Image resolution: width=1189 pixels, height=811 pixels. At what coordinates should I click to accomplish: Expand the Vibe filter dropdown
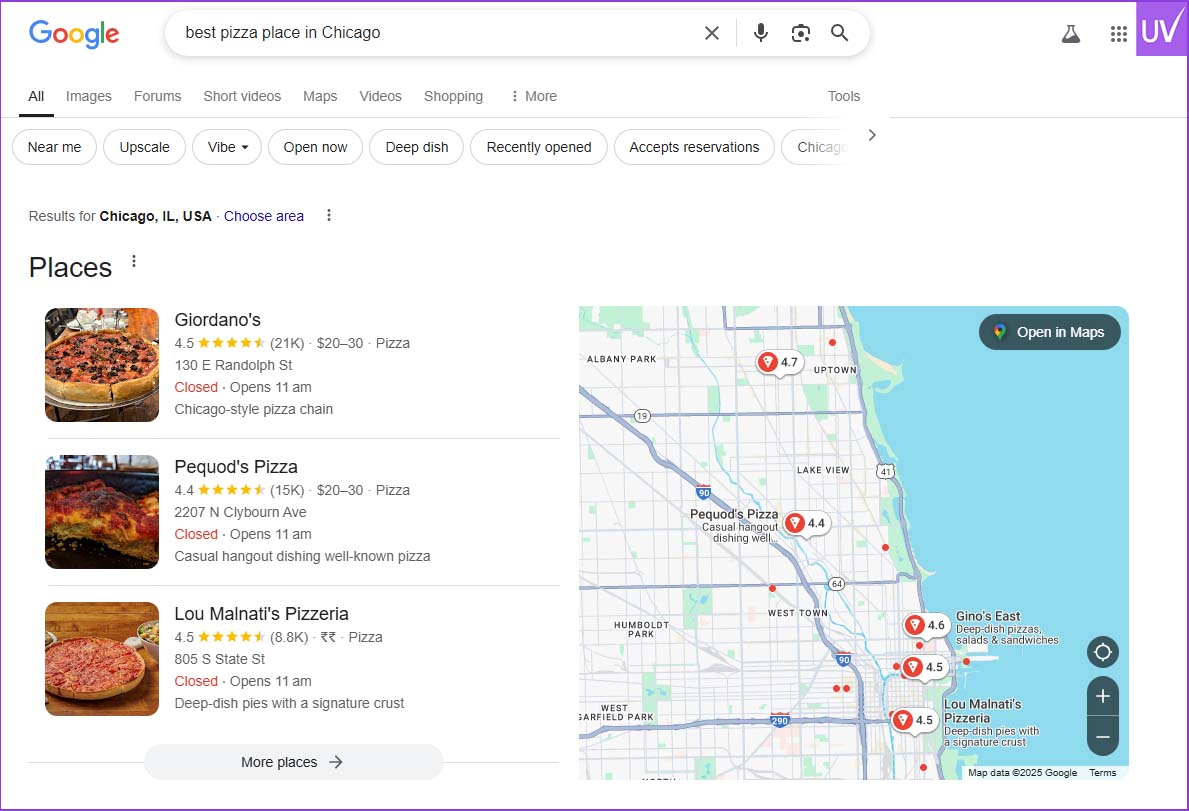click(x=227, y=147)
